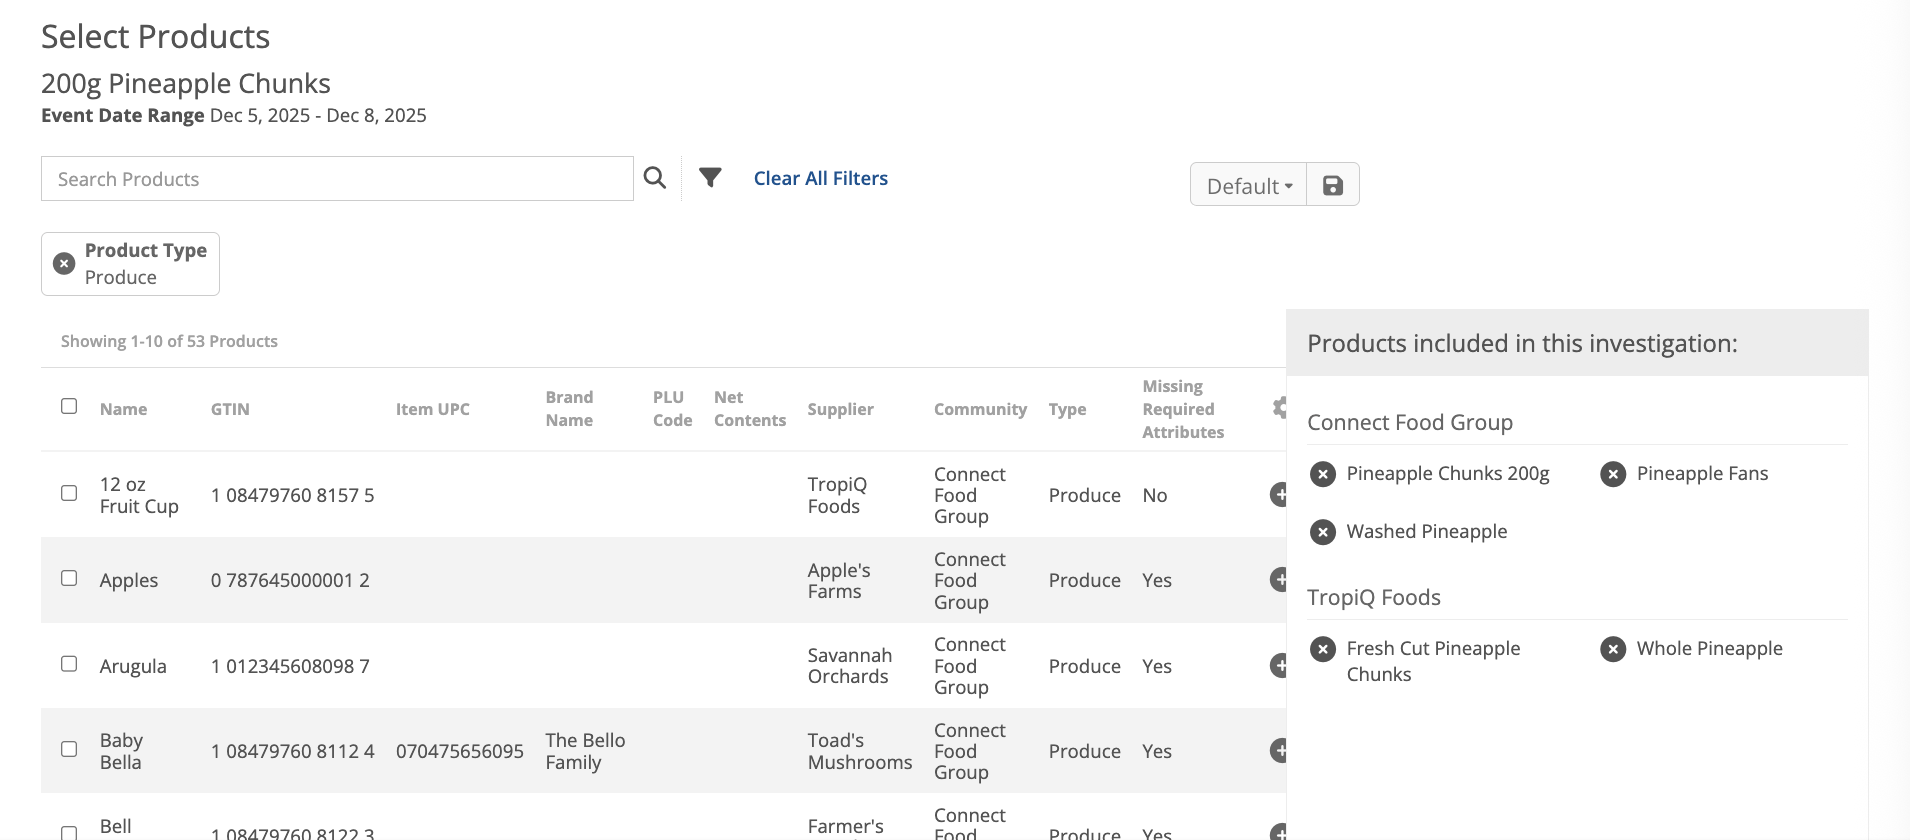Click the Showing 1-10 of 53 Products text
This screenshot has width=1910, height=840.
pyautogui.click(x=169, y=341)
